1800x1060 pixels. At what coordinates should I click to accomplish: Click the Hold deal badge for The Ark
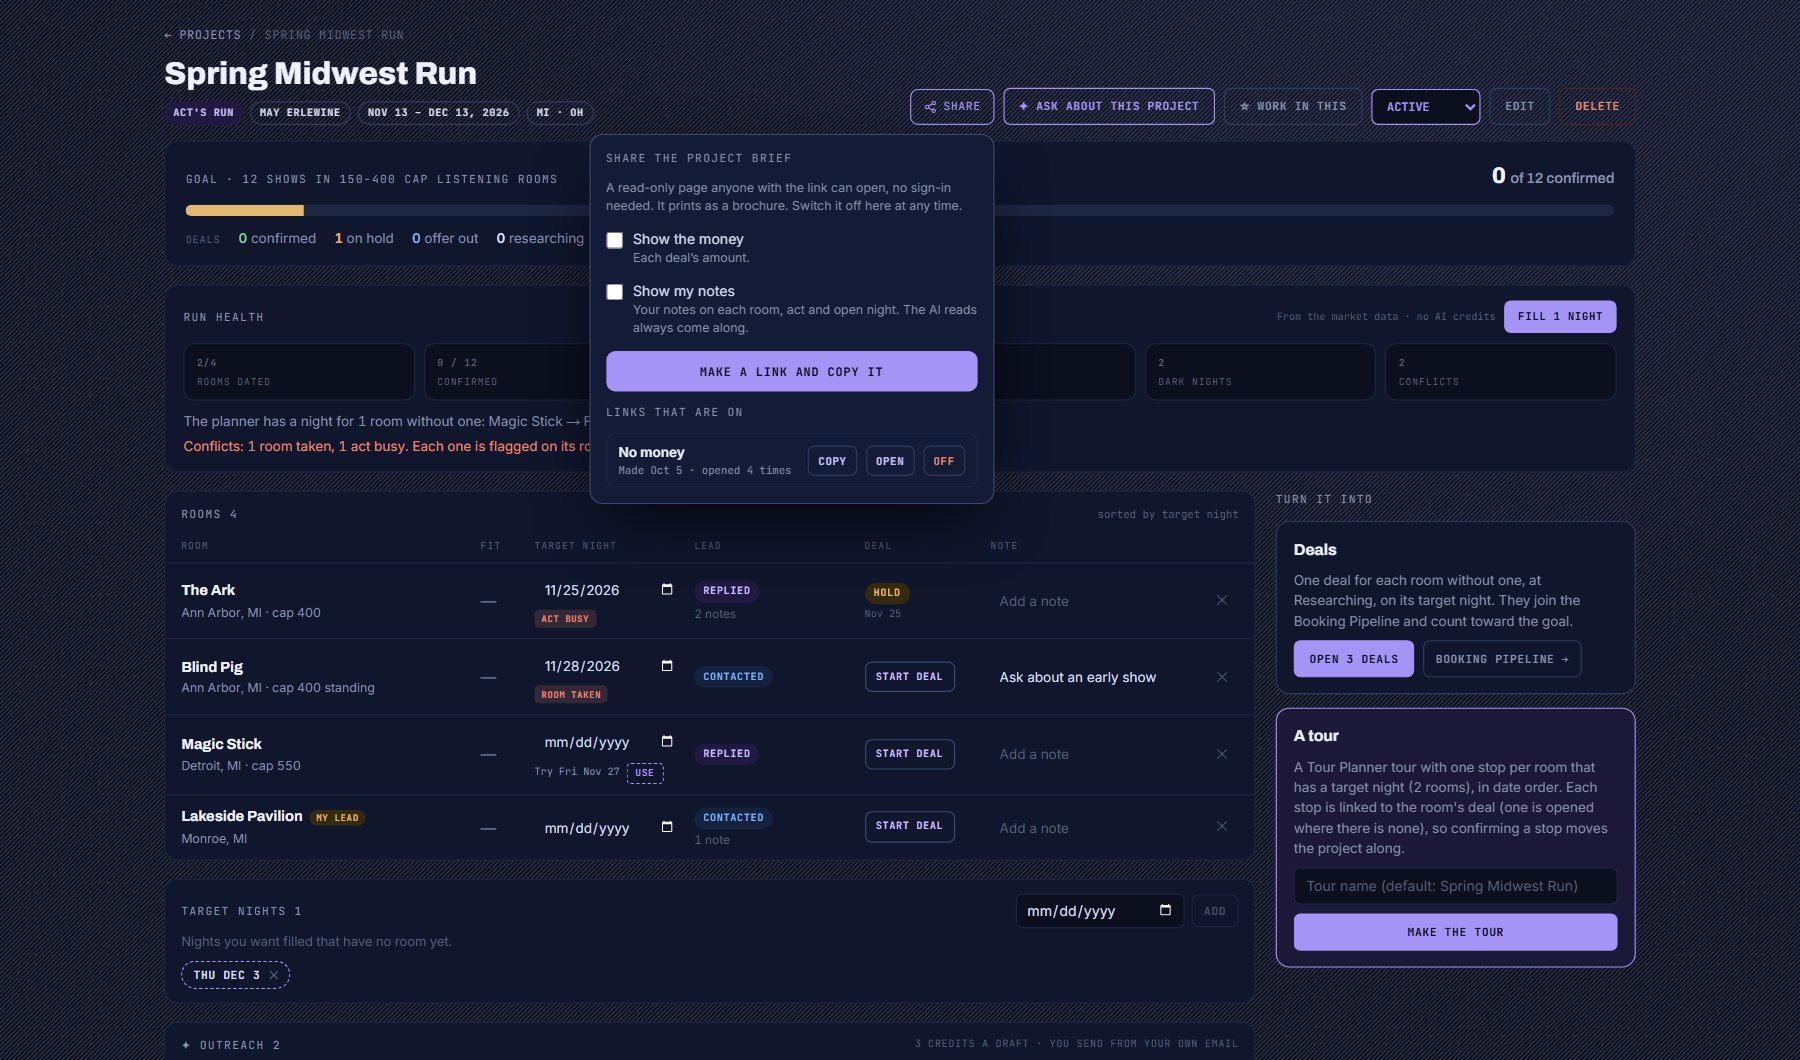click(887, 592)
